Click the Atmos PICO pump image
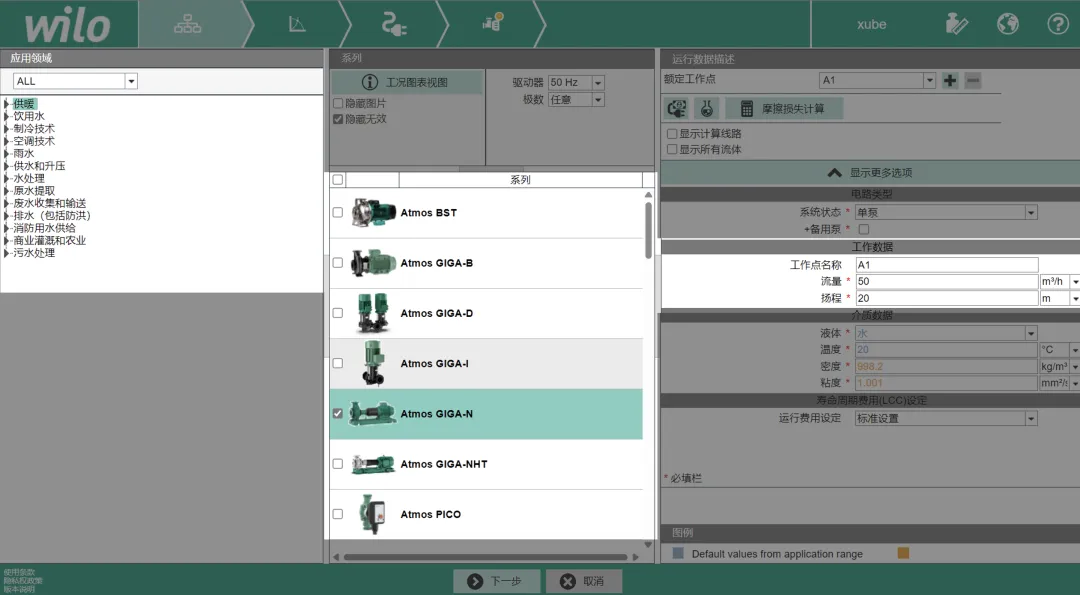This screenshot has height=595, width=1080. pyautogui.click(x=373, y=514)
